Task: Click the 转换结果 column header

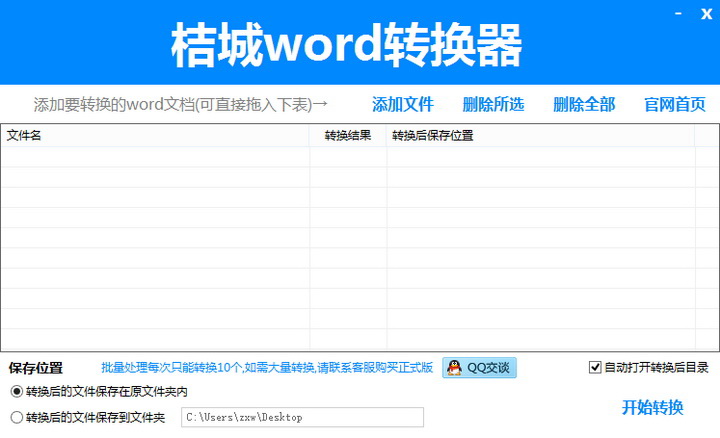Action: coord(348,135)
